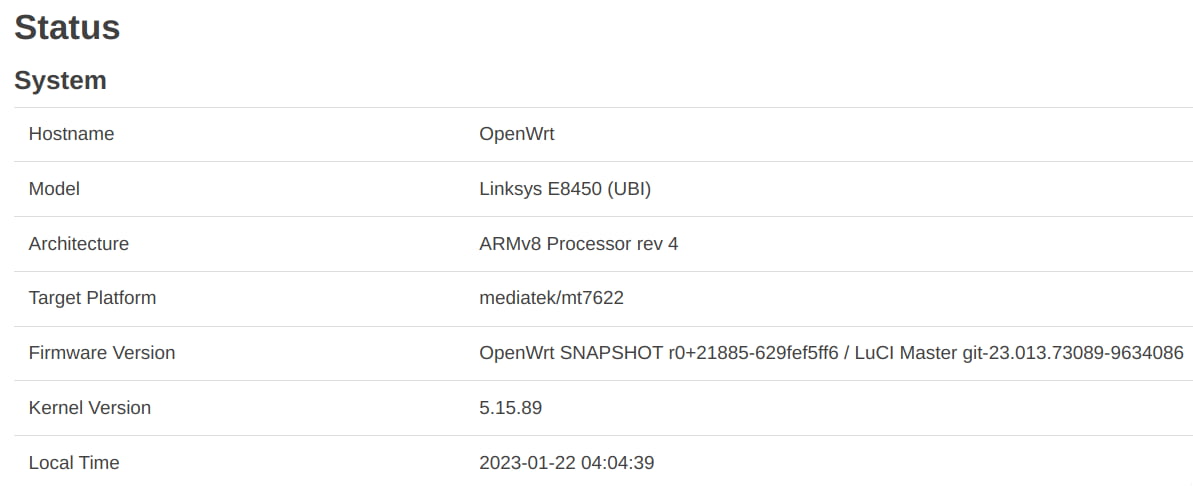The height and width of the screenshot is (486, 1193).
Task: Click the 2023-01-22 04:04:39 timestamp
Action: tap(567, 462)
